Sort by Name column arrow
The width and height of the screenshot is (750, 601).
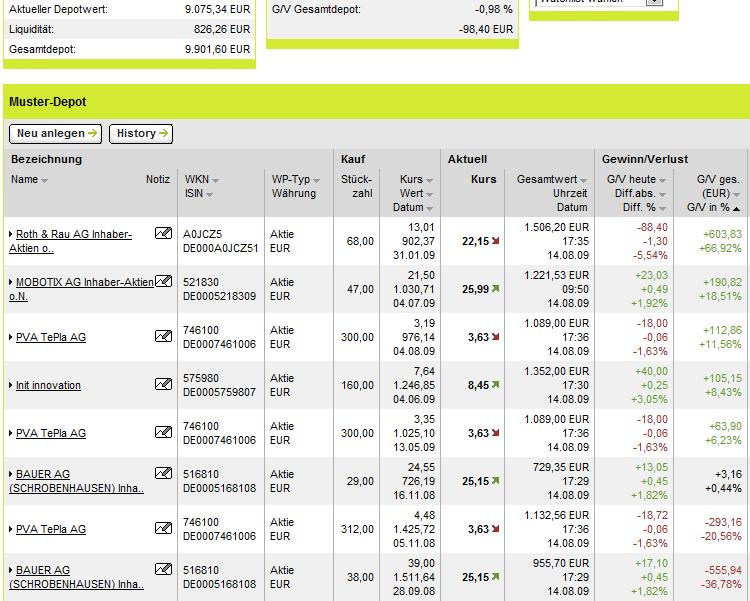point(44,180)
